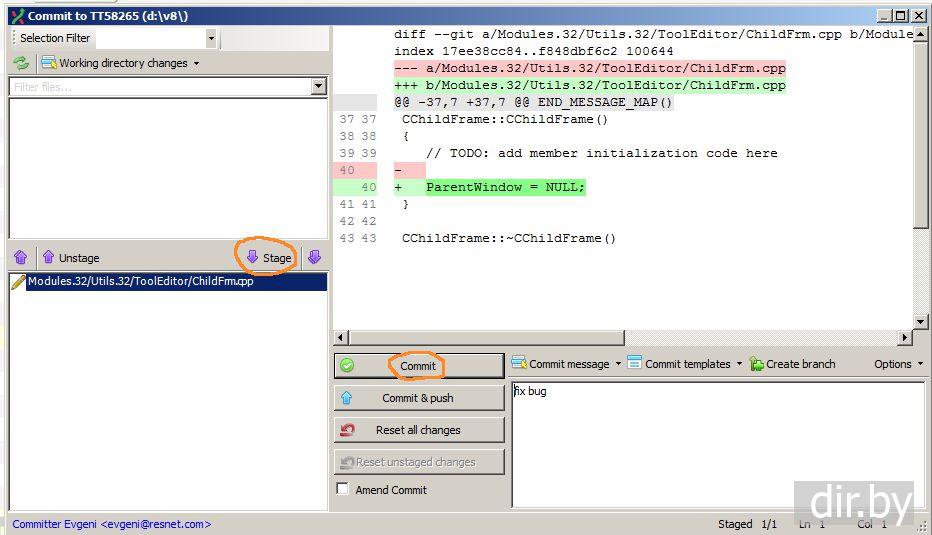Screen dimensions: 932x535
Task: Open the Options dropdown menu
Action: pos(898,364)
